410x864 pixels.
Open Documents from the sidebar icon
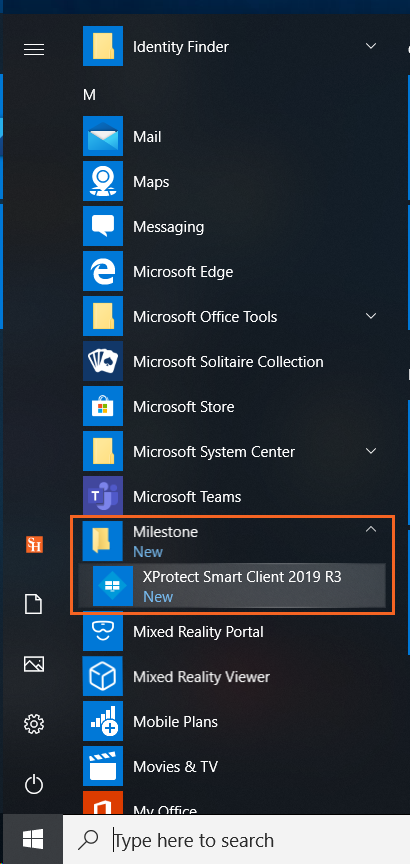tap(34, 604)
